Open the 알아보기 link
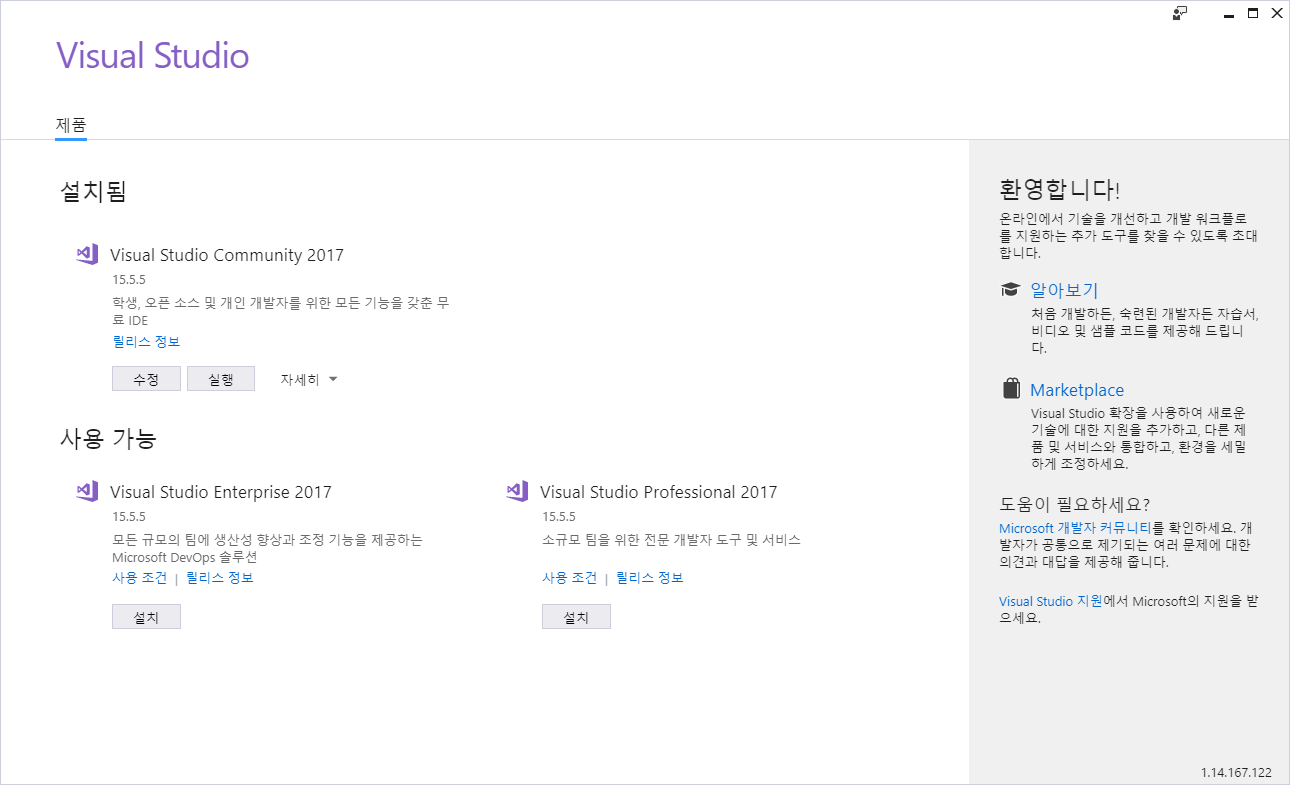This screenshot has width=1290, height=785. point(1064,290)
